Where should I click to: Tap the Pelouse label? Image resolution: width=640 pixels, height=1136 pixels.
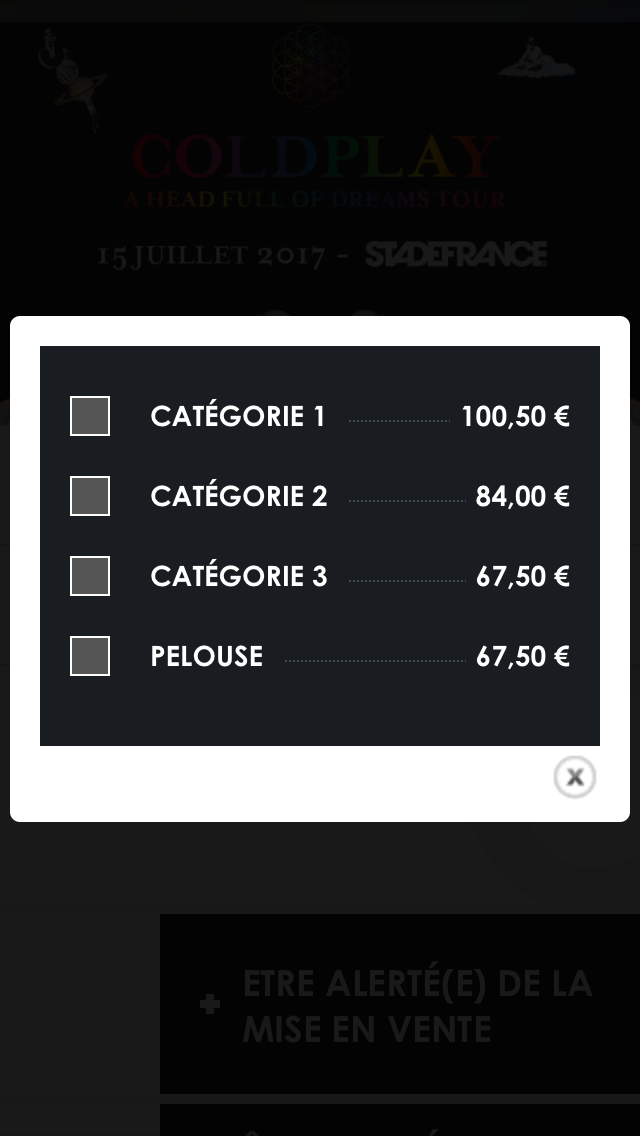tap(207, 656)
